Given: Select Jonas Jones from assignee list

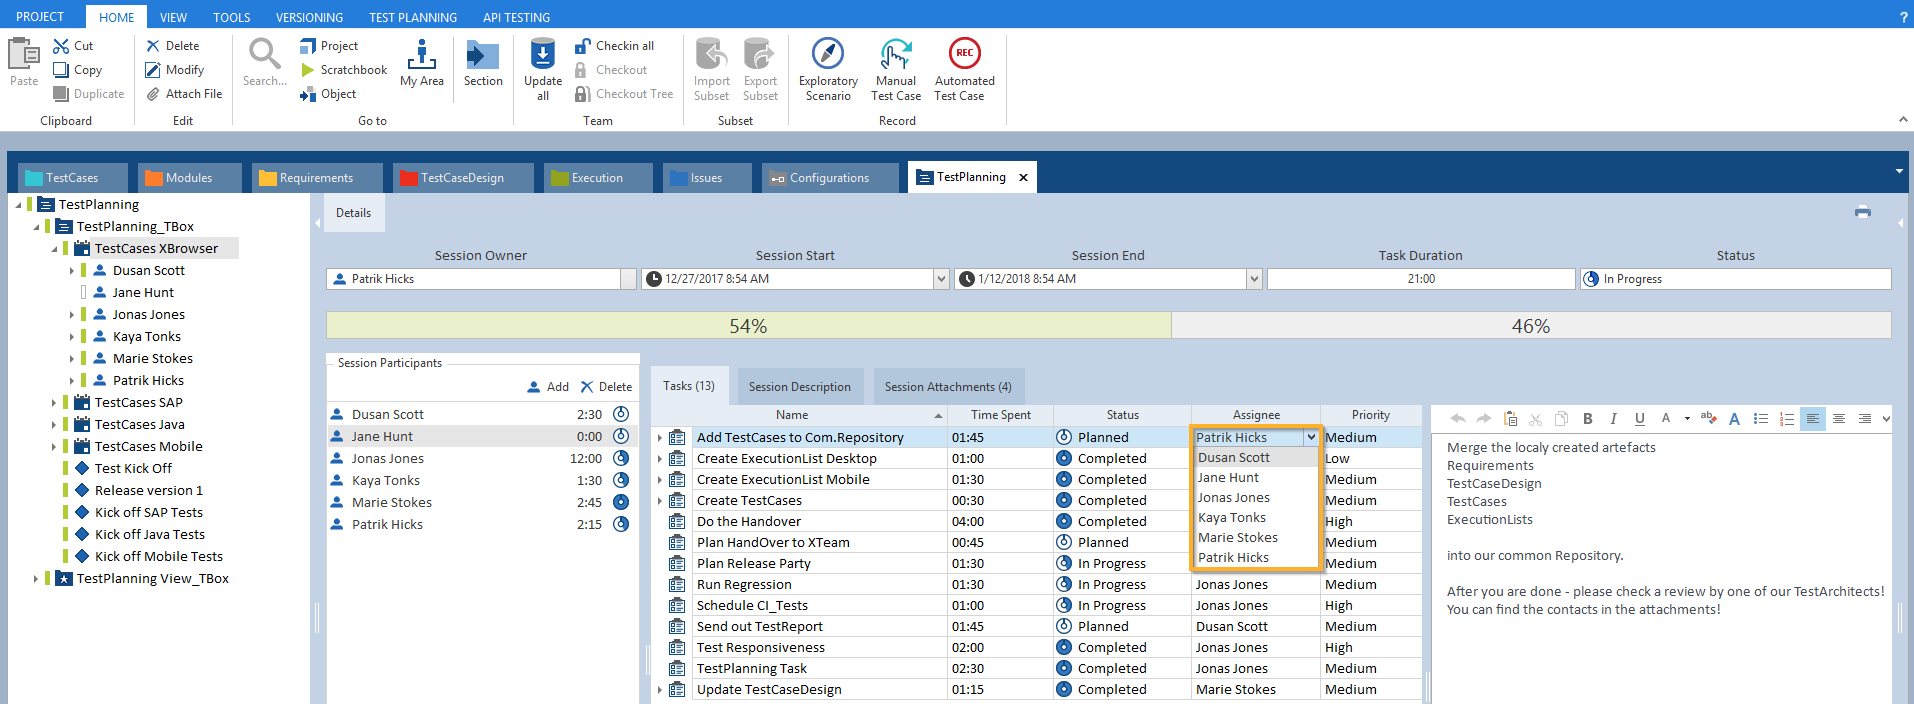Looking at the screenshot, I should pyautogui.click(x=1234, y=498).
